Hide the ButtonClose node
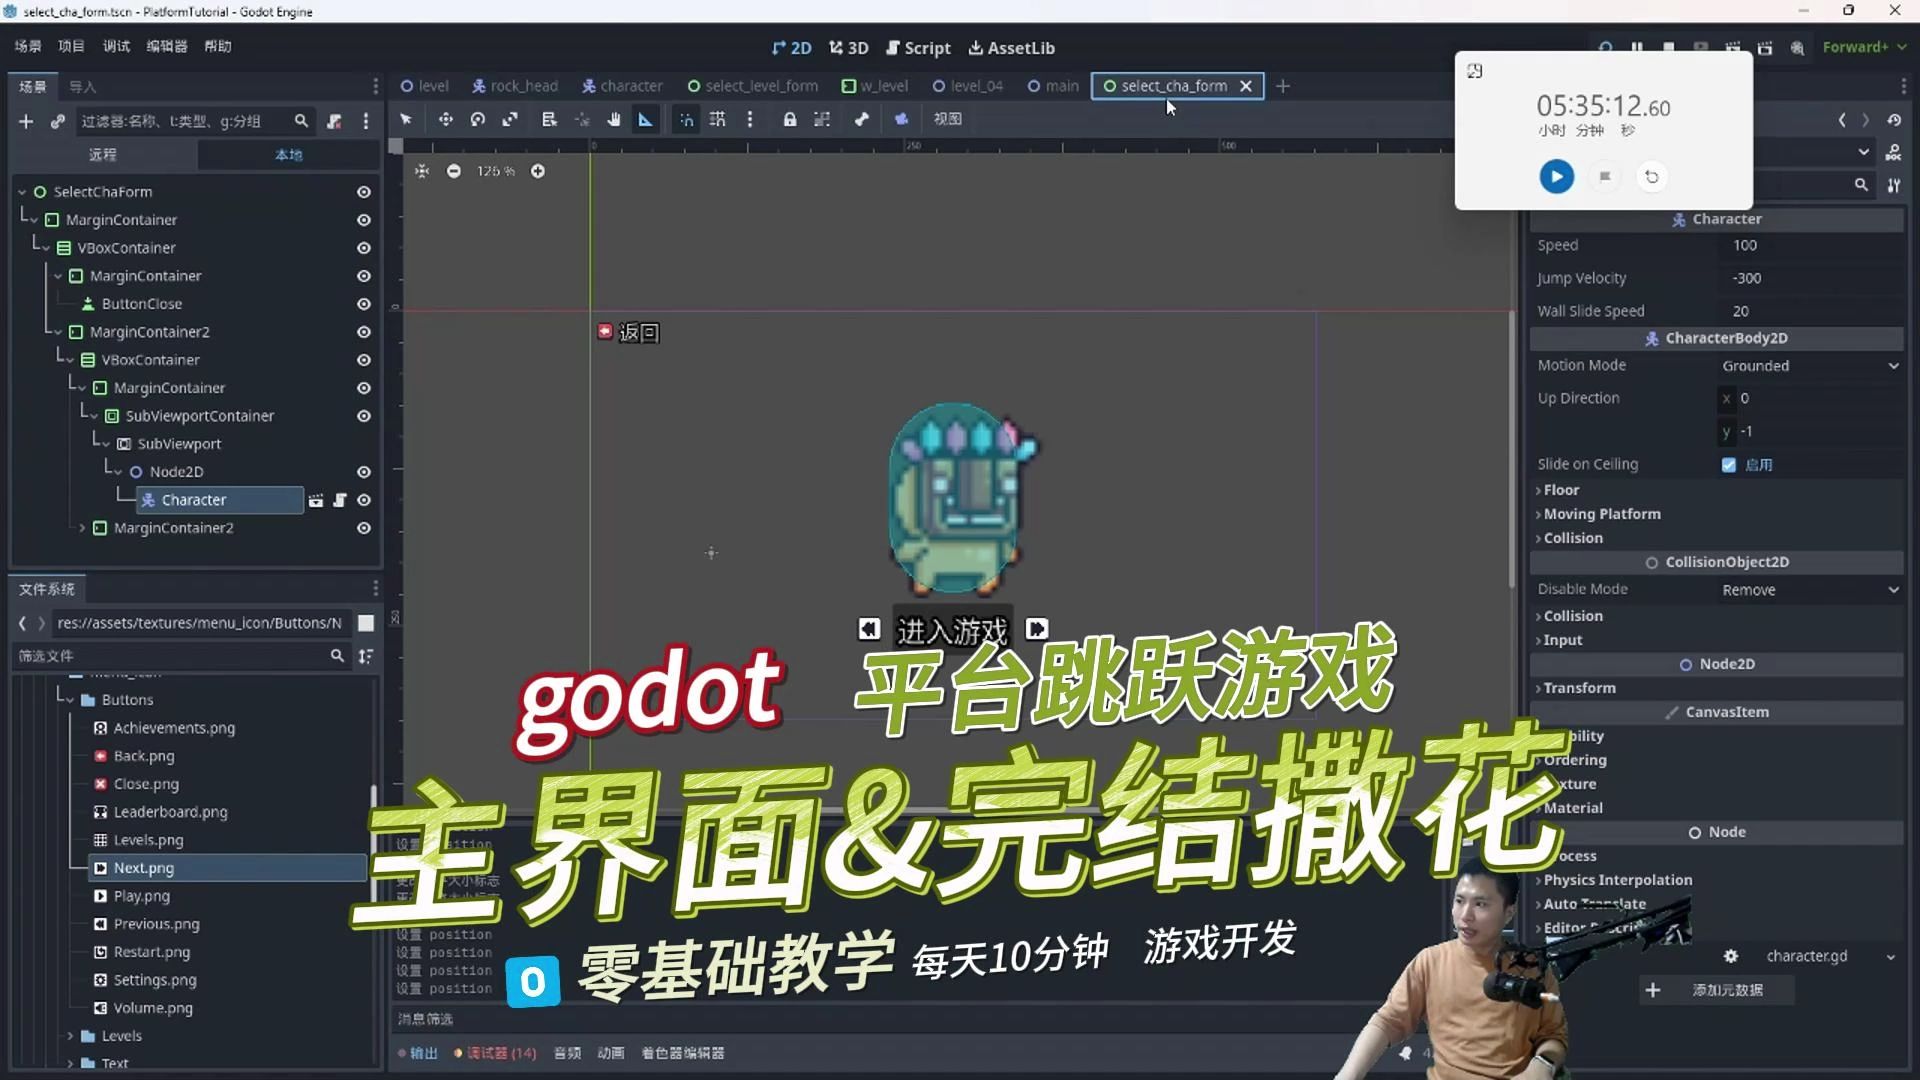 click(364, 304)
